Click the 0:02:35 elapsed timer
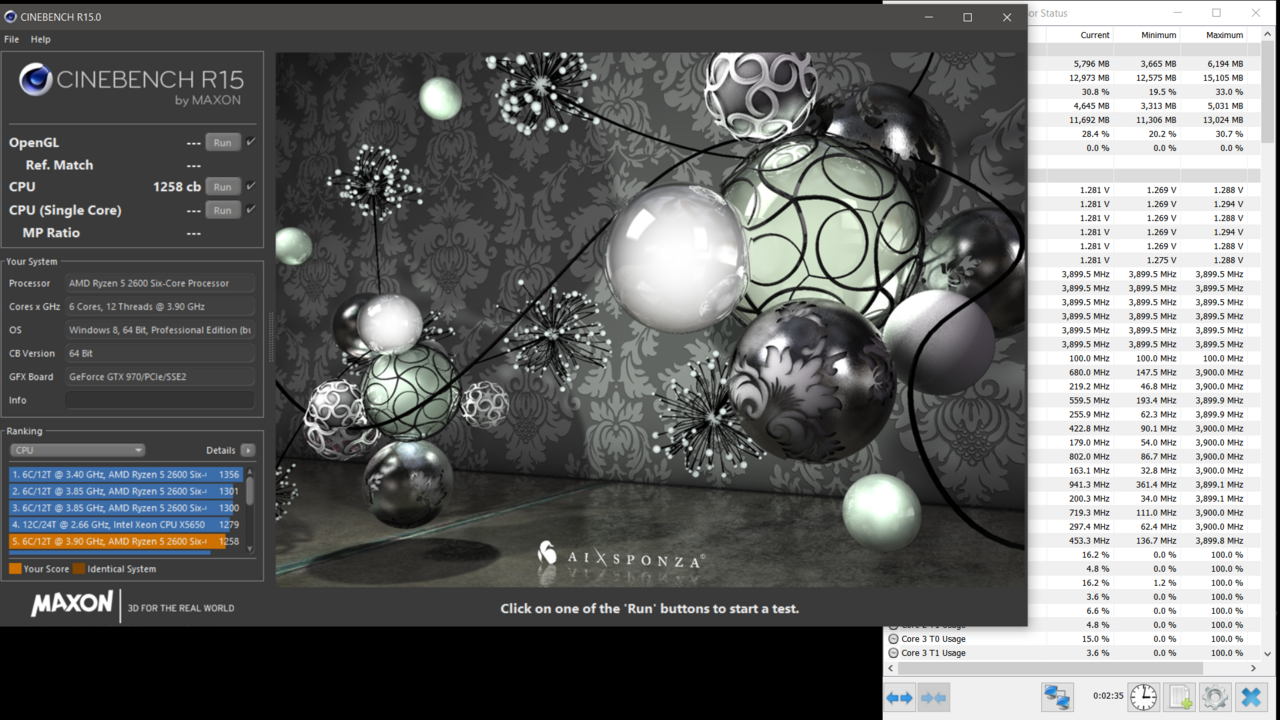 coord(1108,695)
